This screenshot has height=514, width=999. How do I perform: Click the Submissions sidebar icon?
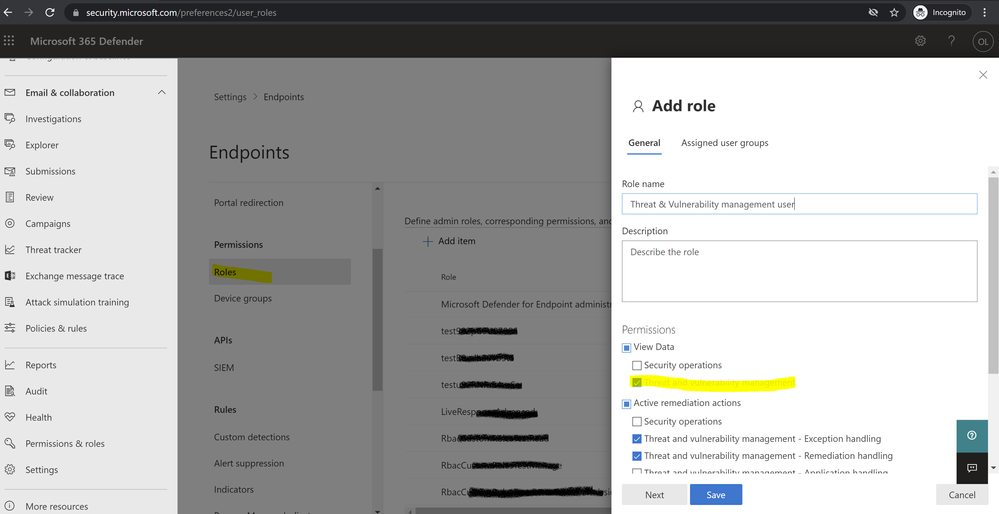(10, 171)
